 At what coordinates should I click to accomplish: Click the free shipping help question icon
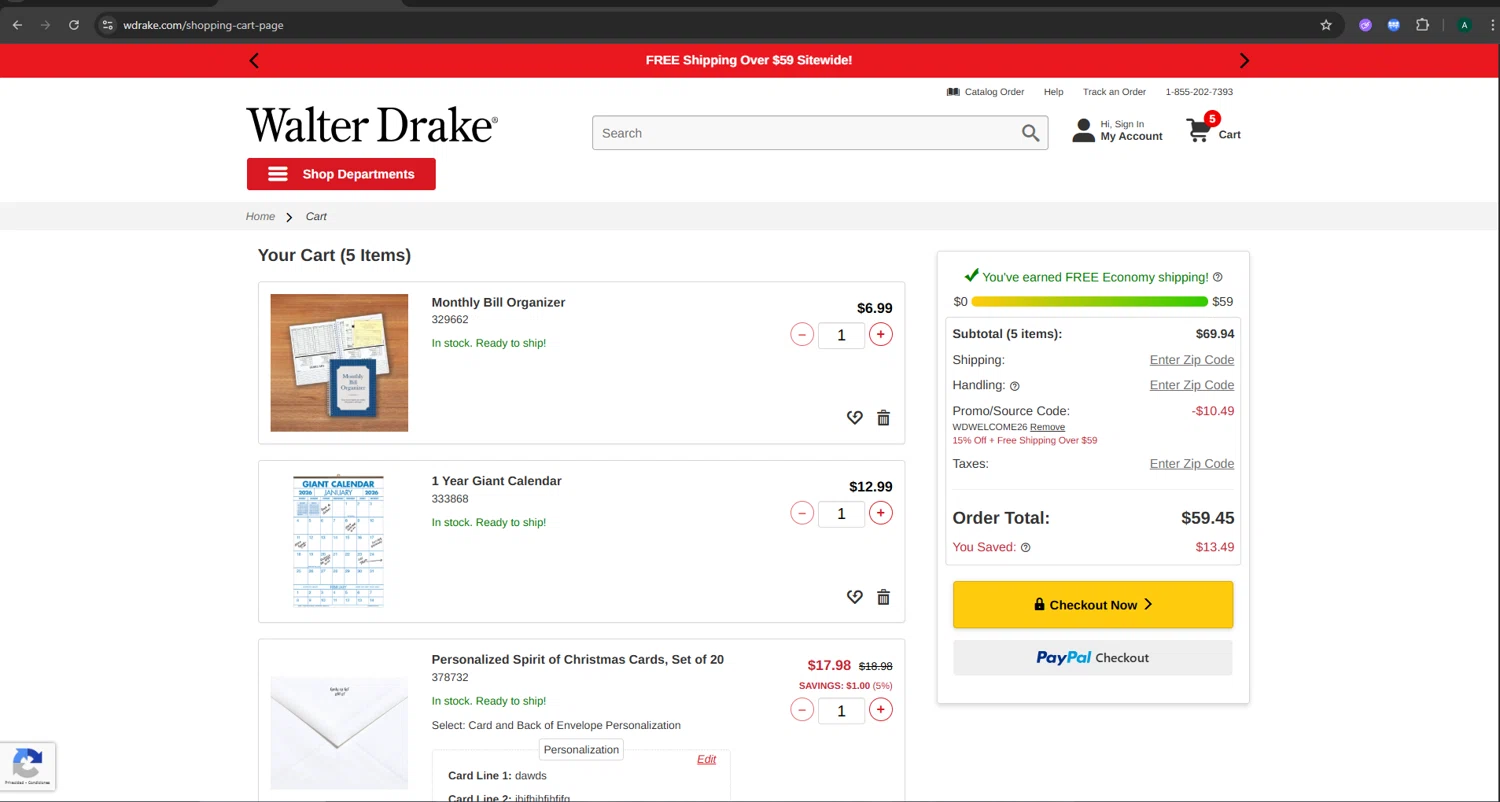point(1217,277)
